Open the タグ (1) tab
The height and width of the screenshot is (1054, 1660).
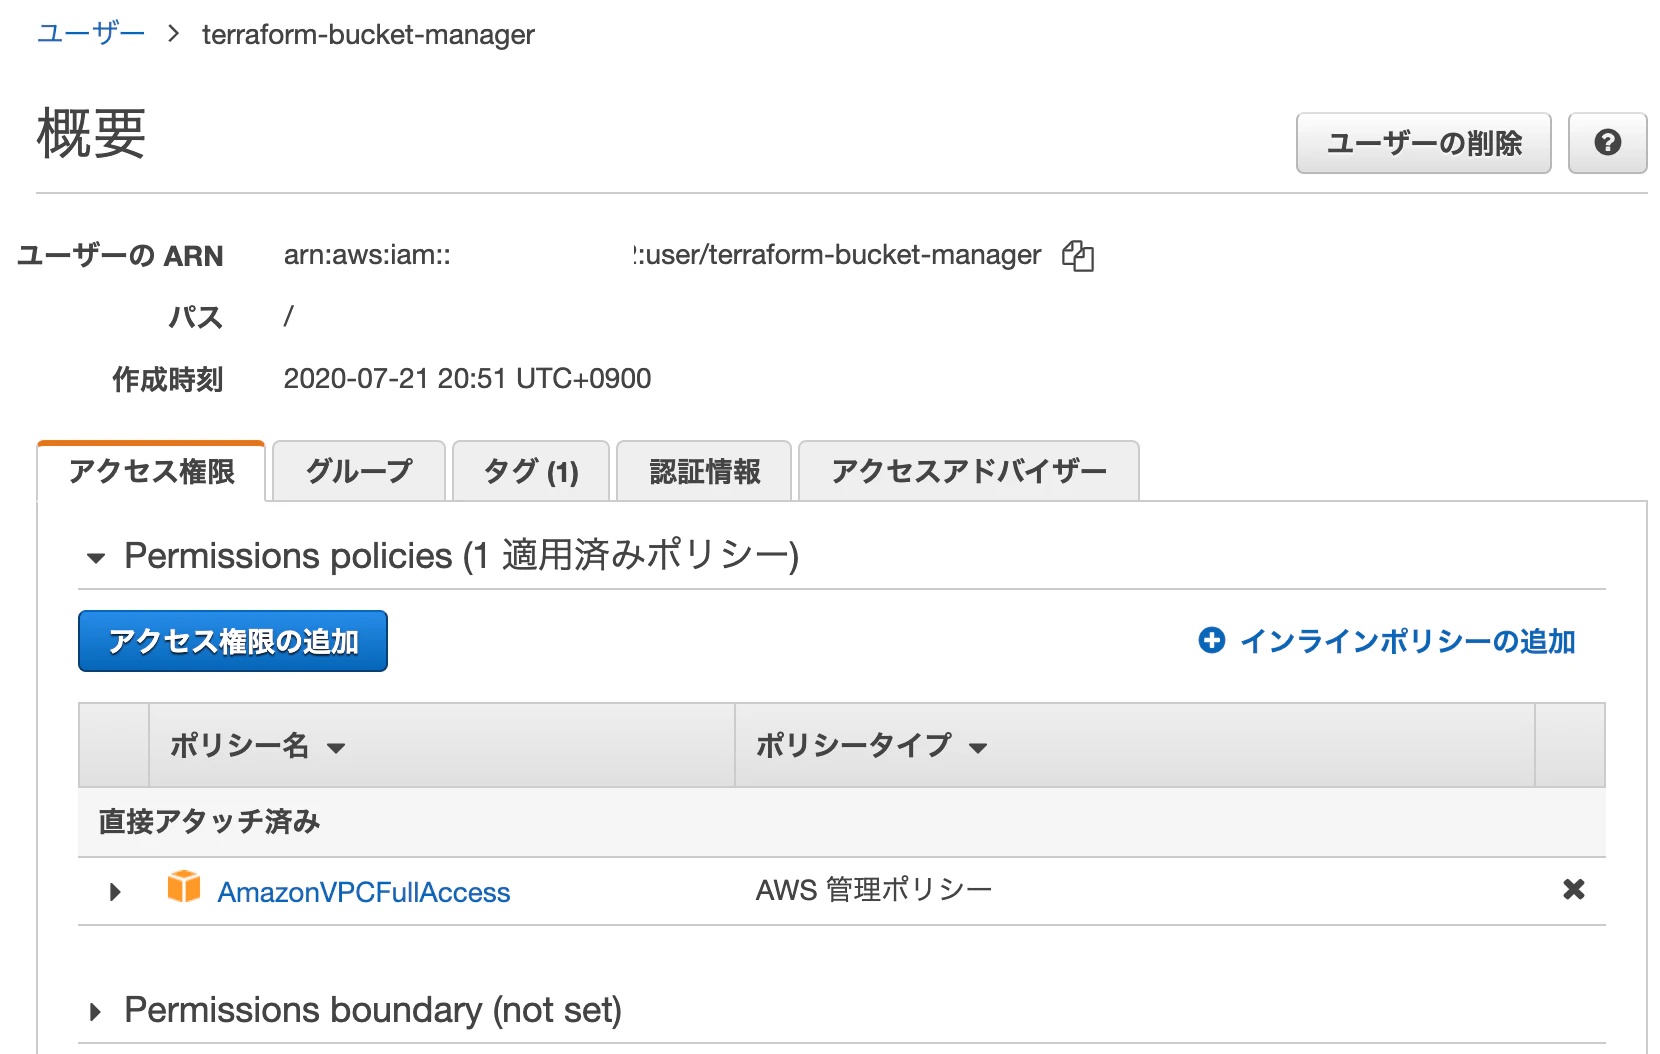(x=531, y=471)
